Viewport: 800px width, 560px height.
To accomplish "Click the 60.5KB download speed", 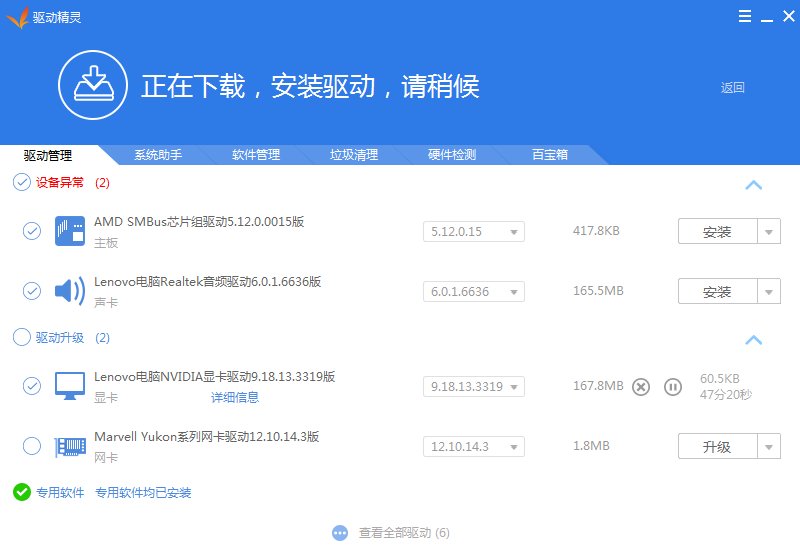I will [719, 378].
